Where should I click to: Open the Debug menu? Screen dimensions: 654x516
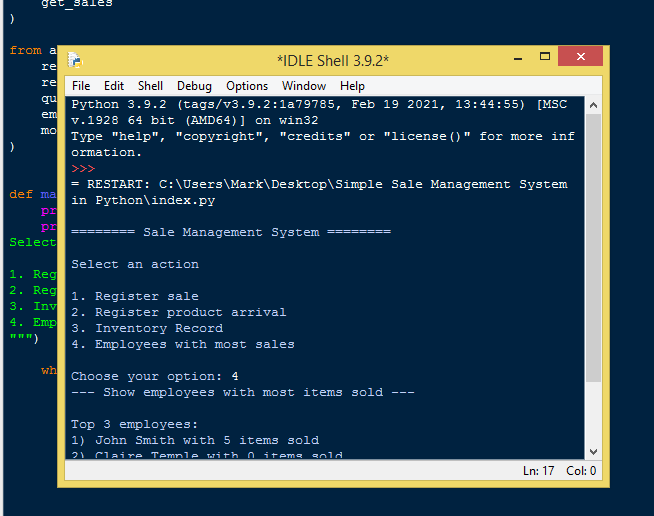[x=194, y=86]
